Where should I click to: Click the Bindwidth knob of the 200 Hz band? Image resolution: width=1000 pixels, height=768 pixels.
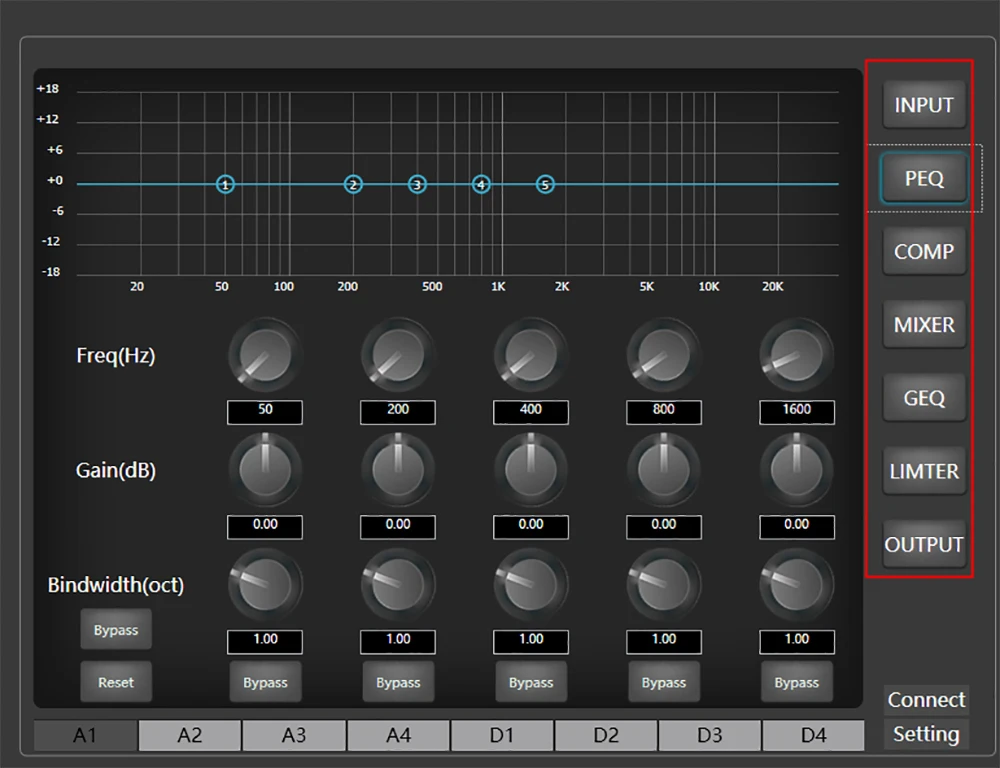[398, 584]
